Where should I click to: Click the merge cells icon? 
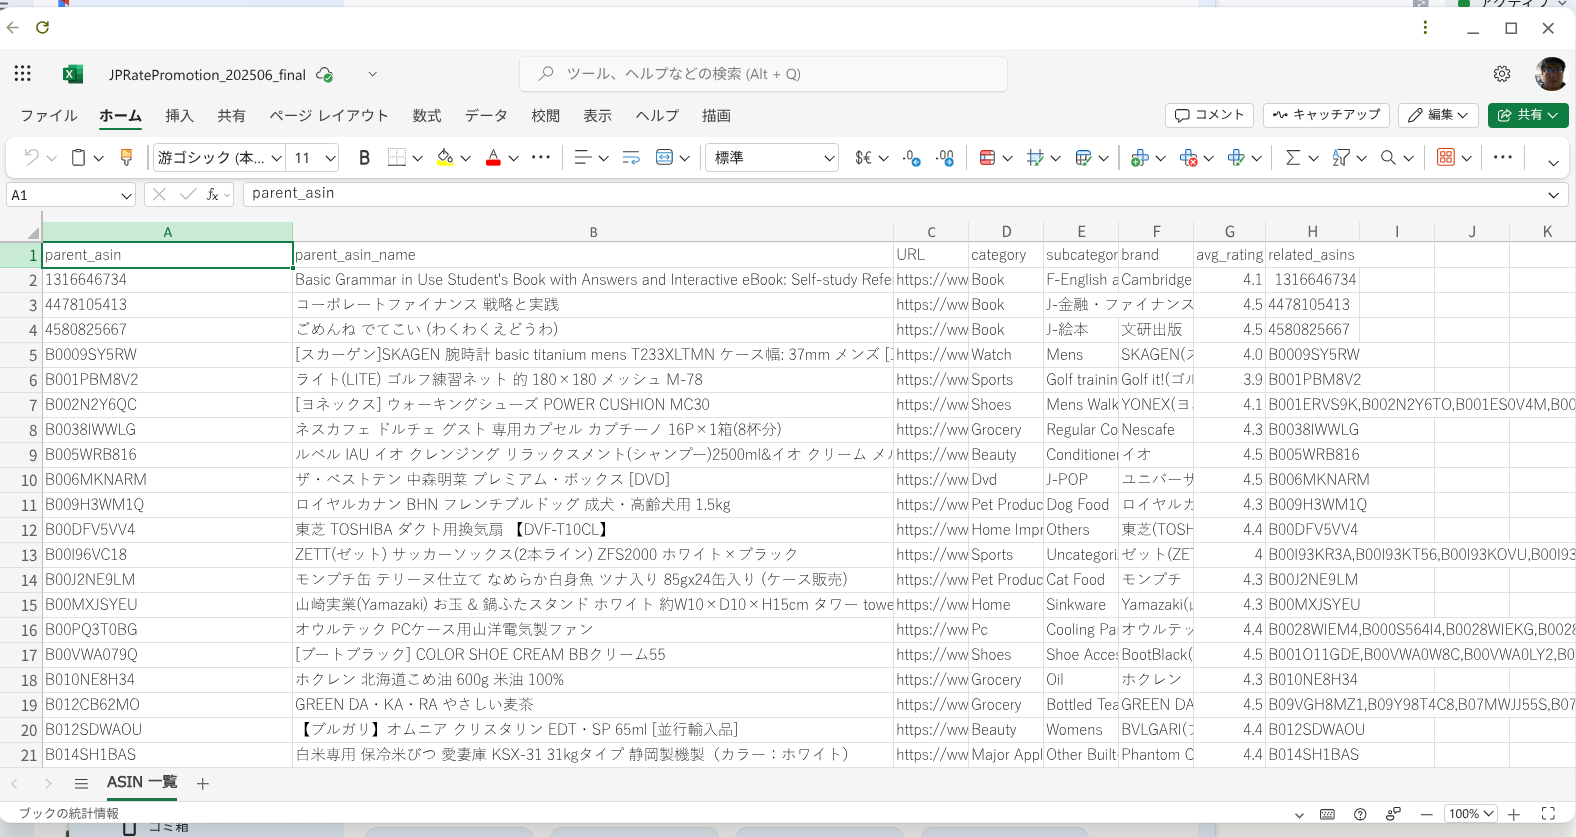(x=664, y=158)
